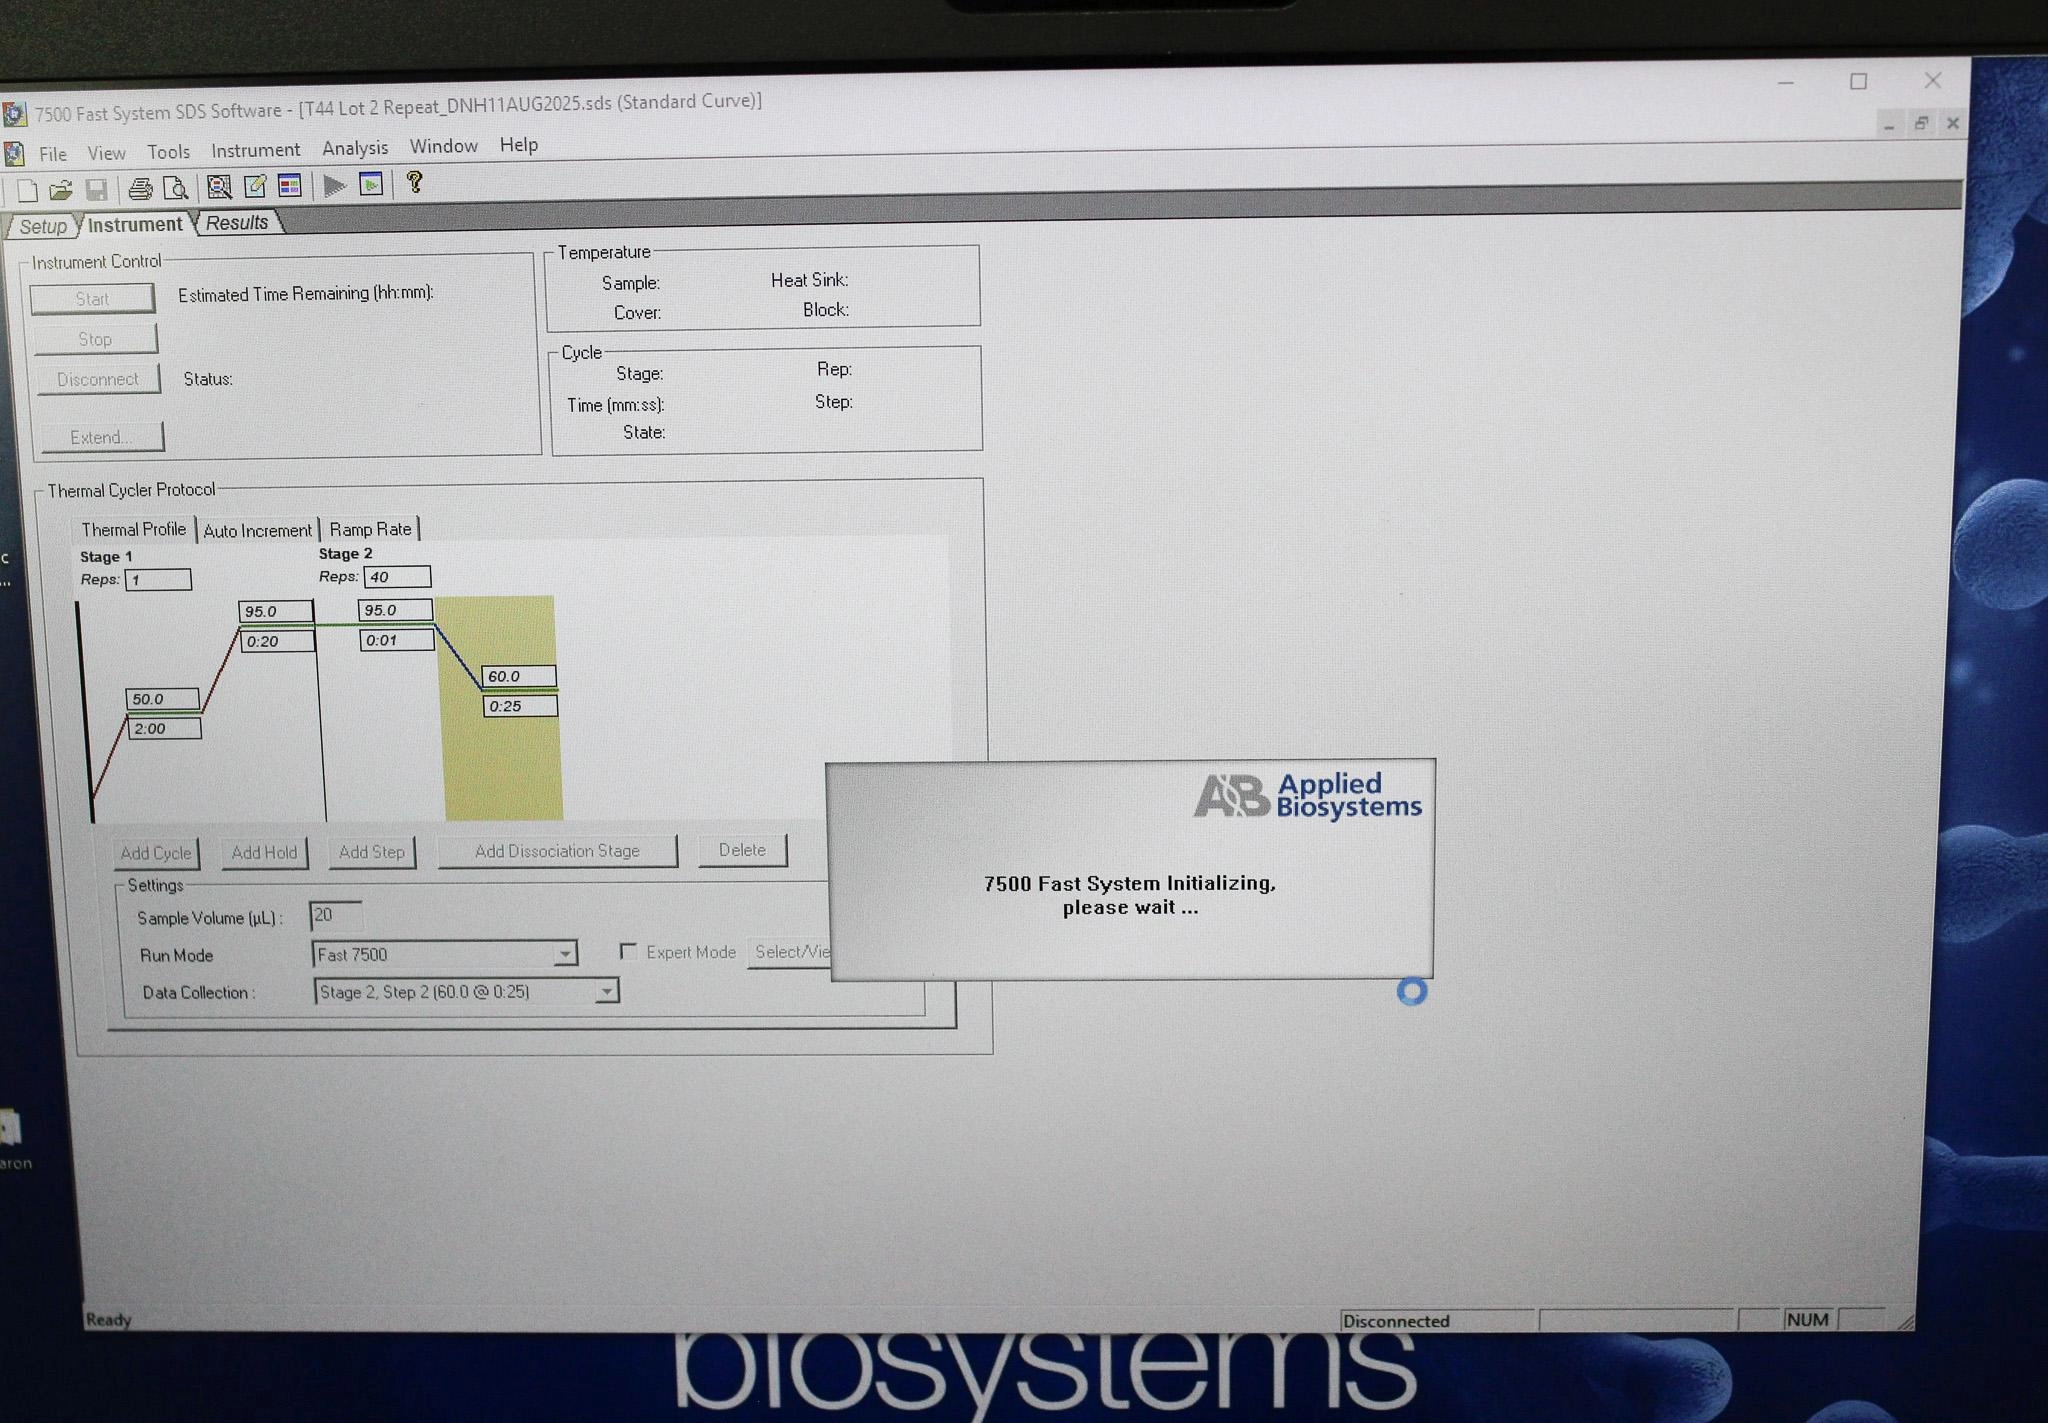Image resolution: width=2048 pixels, height=1423 pixels.
Task: Click the Open file folder icon
Action: click(61, 190)
